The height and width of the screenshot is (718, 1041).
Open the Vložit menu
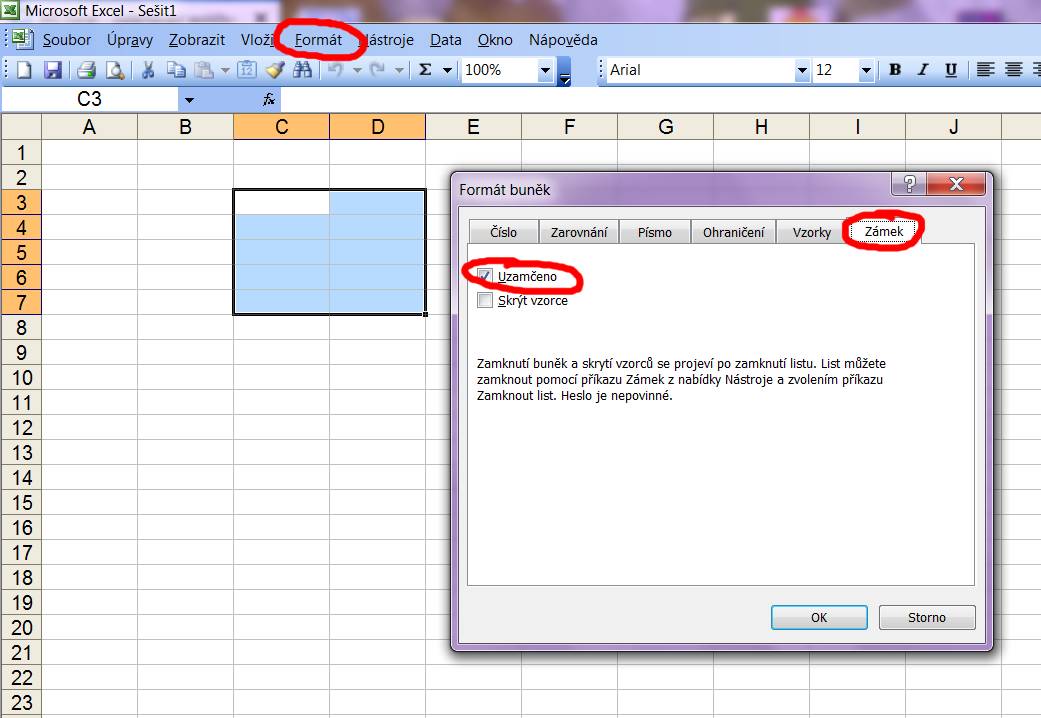258,40
